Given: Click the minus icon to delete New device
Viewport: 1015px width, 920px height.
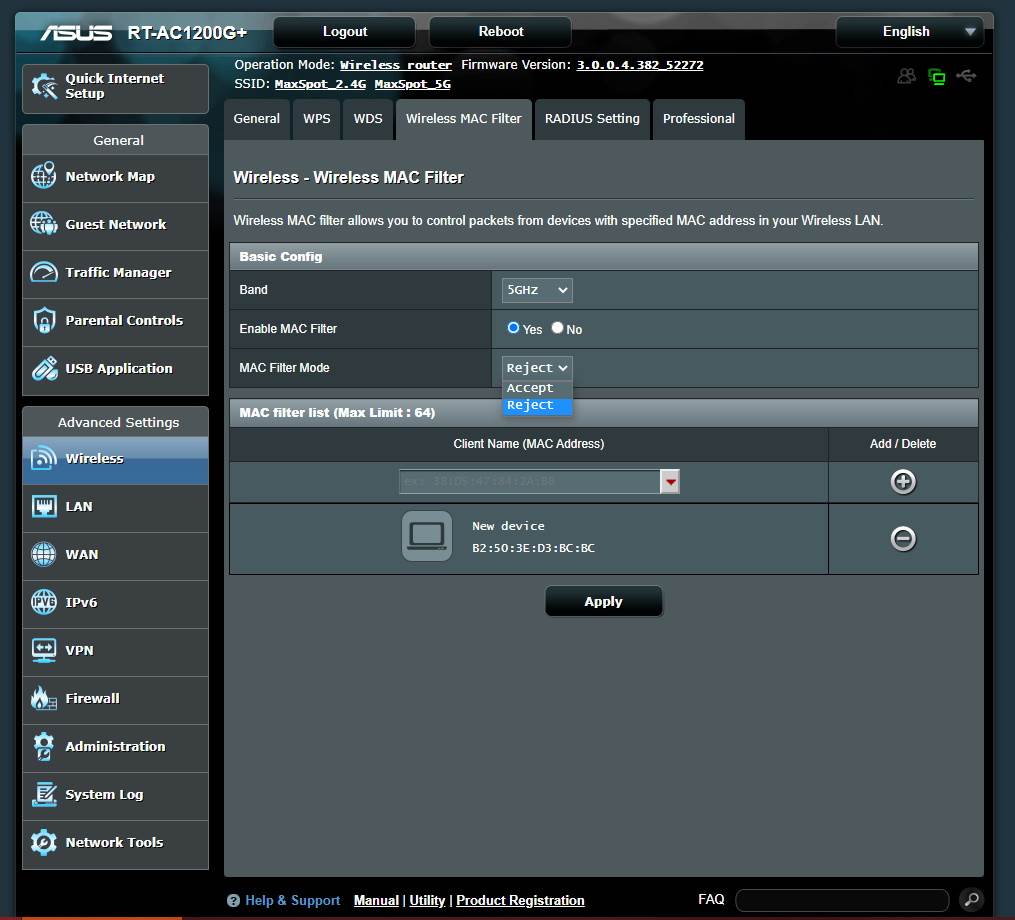Looking at the screenshot, I should pos(902,539).
